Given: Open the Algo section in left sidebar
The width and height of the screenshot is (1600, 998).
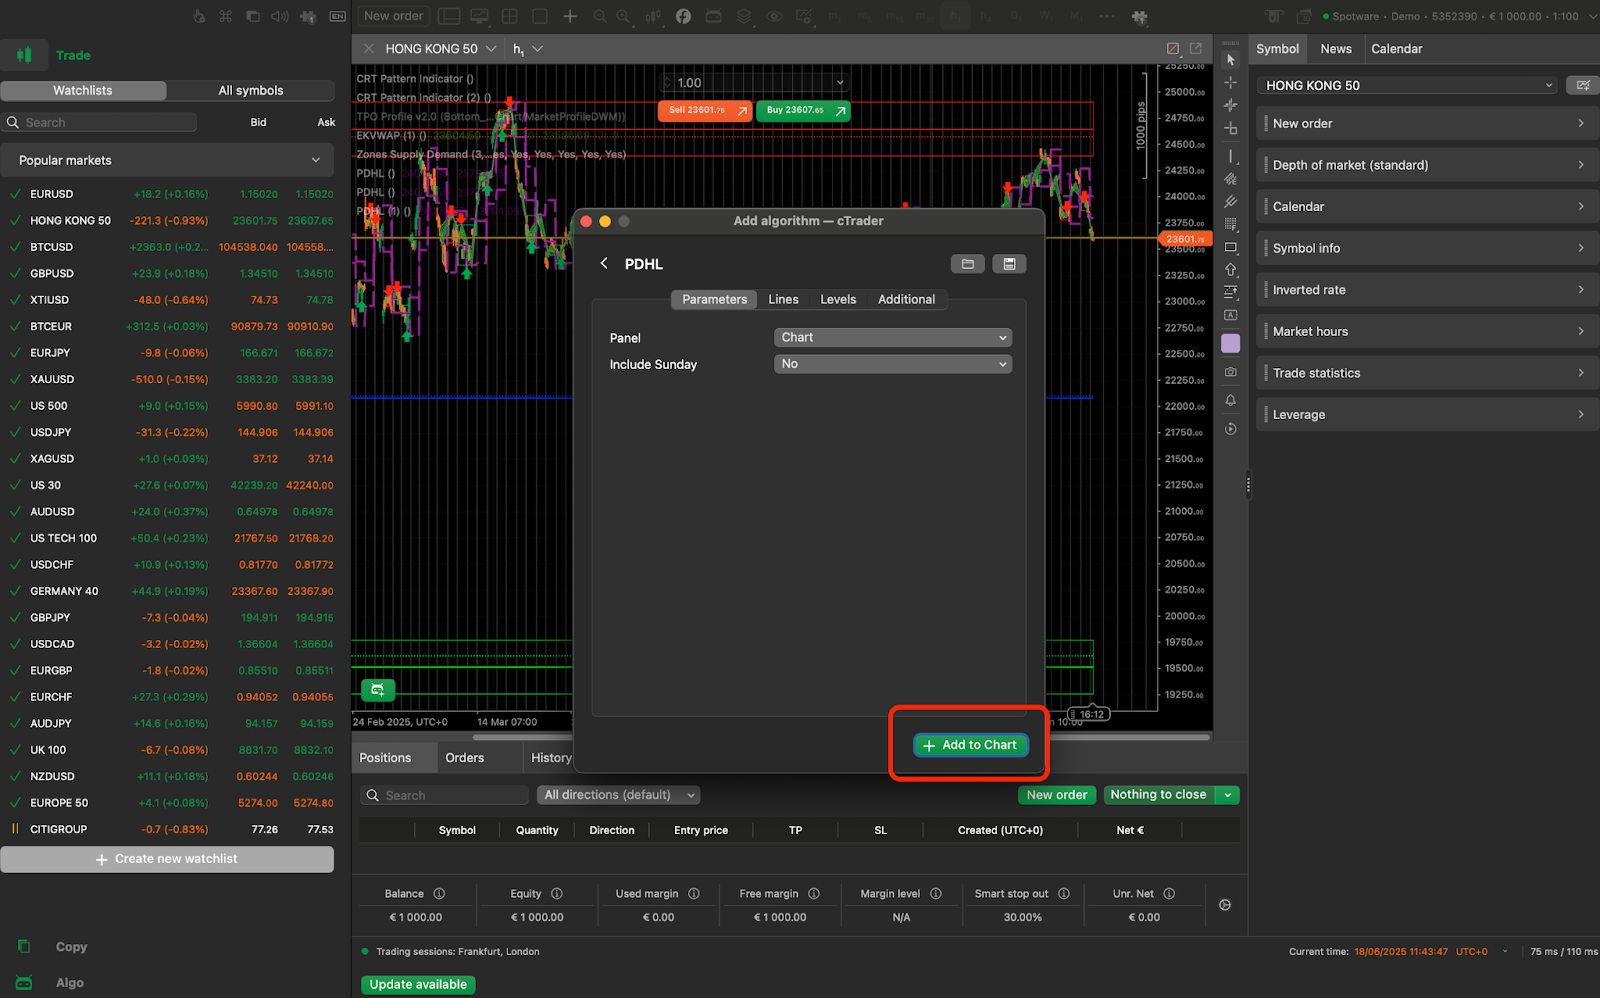Looking at the screenshot, I should click(x=69, y=983).
